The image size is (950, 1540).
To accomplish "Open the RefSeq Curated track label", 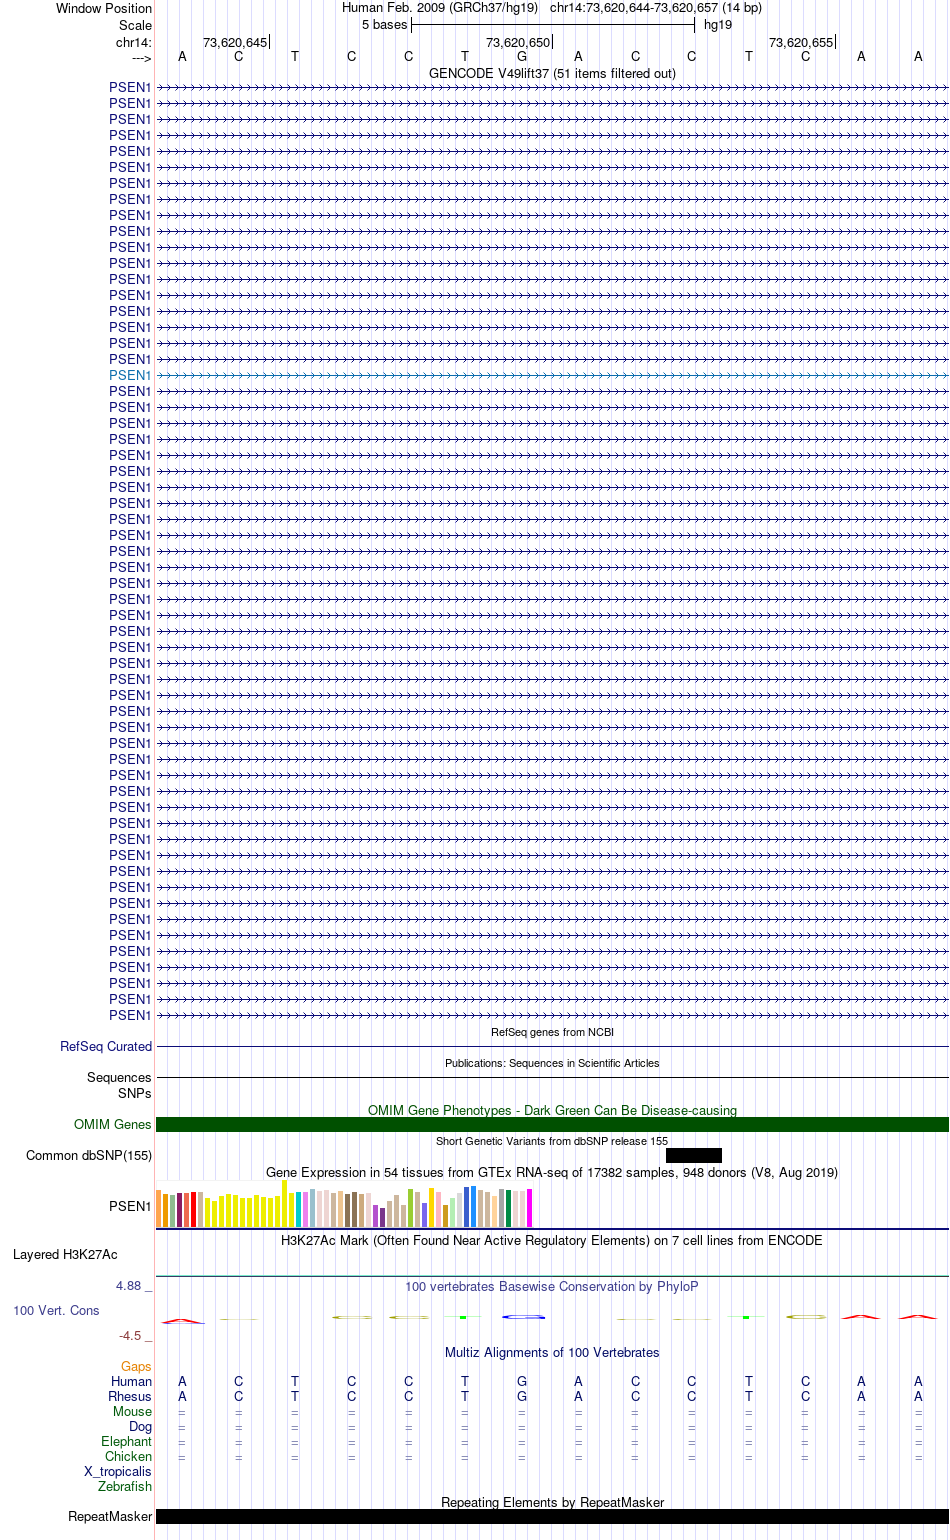I will pyautogui.click(x=106, y=1047).
